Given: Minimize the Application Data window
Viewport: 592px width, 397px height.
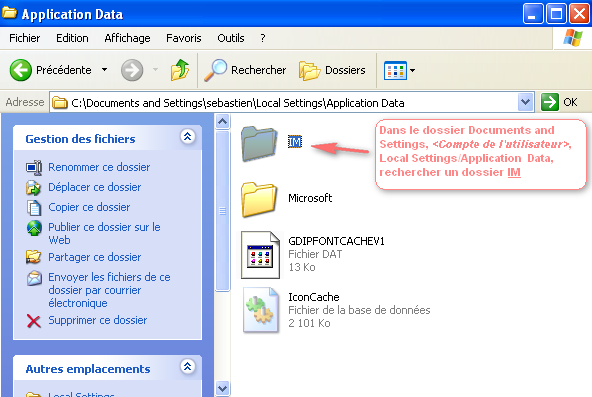Looking at the screenshot, I should [x=533, y=14].
